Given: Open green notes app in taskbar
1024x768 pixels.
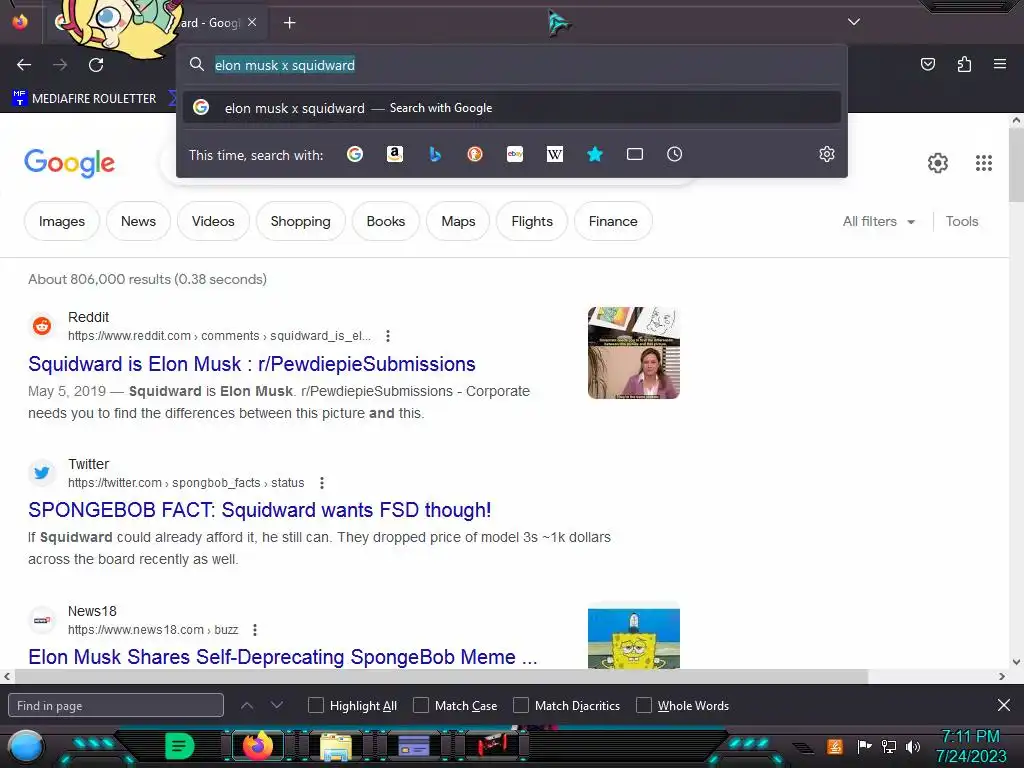Looking at the screenshot, I should (x=180, y=746).
